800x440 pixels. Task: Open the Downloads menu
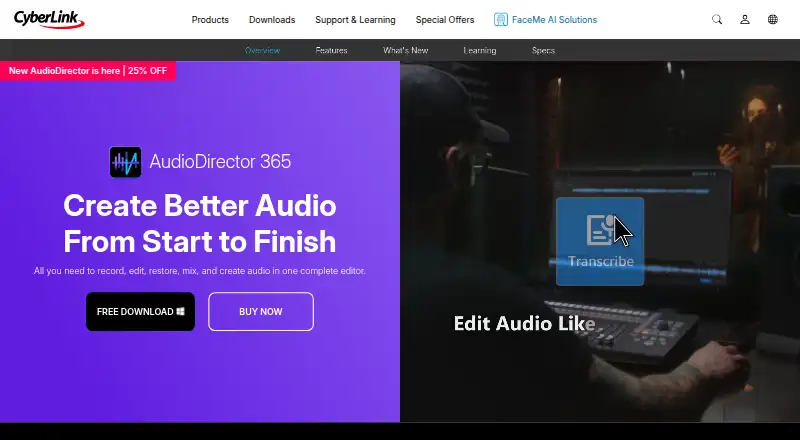(x=272, y=20)
